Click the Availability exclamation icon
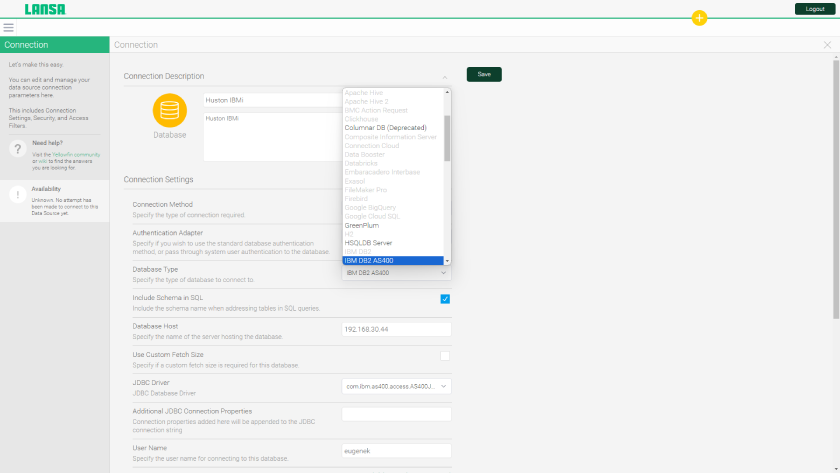This screenshot has height=473, width=840. tap(18, 194)
